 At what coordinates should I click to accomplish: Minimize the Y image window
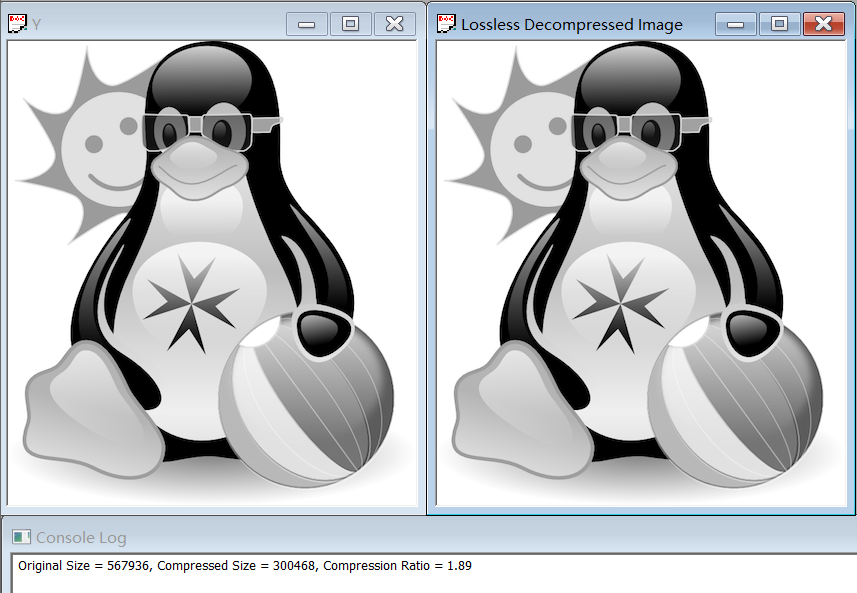pos(307,24)
